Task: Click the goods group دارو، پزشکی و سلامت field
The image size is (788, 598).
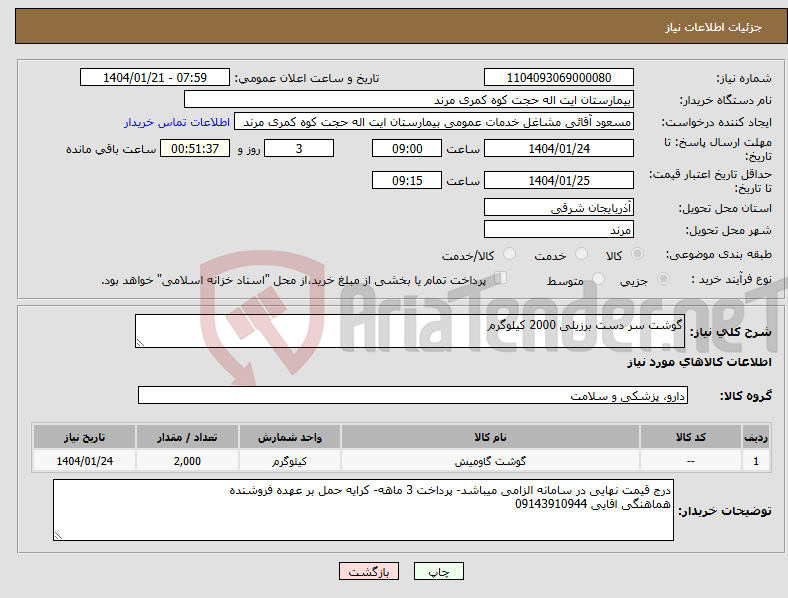Action: tap(413, 395)
